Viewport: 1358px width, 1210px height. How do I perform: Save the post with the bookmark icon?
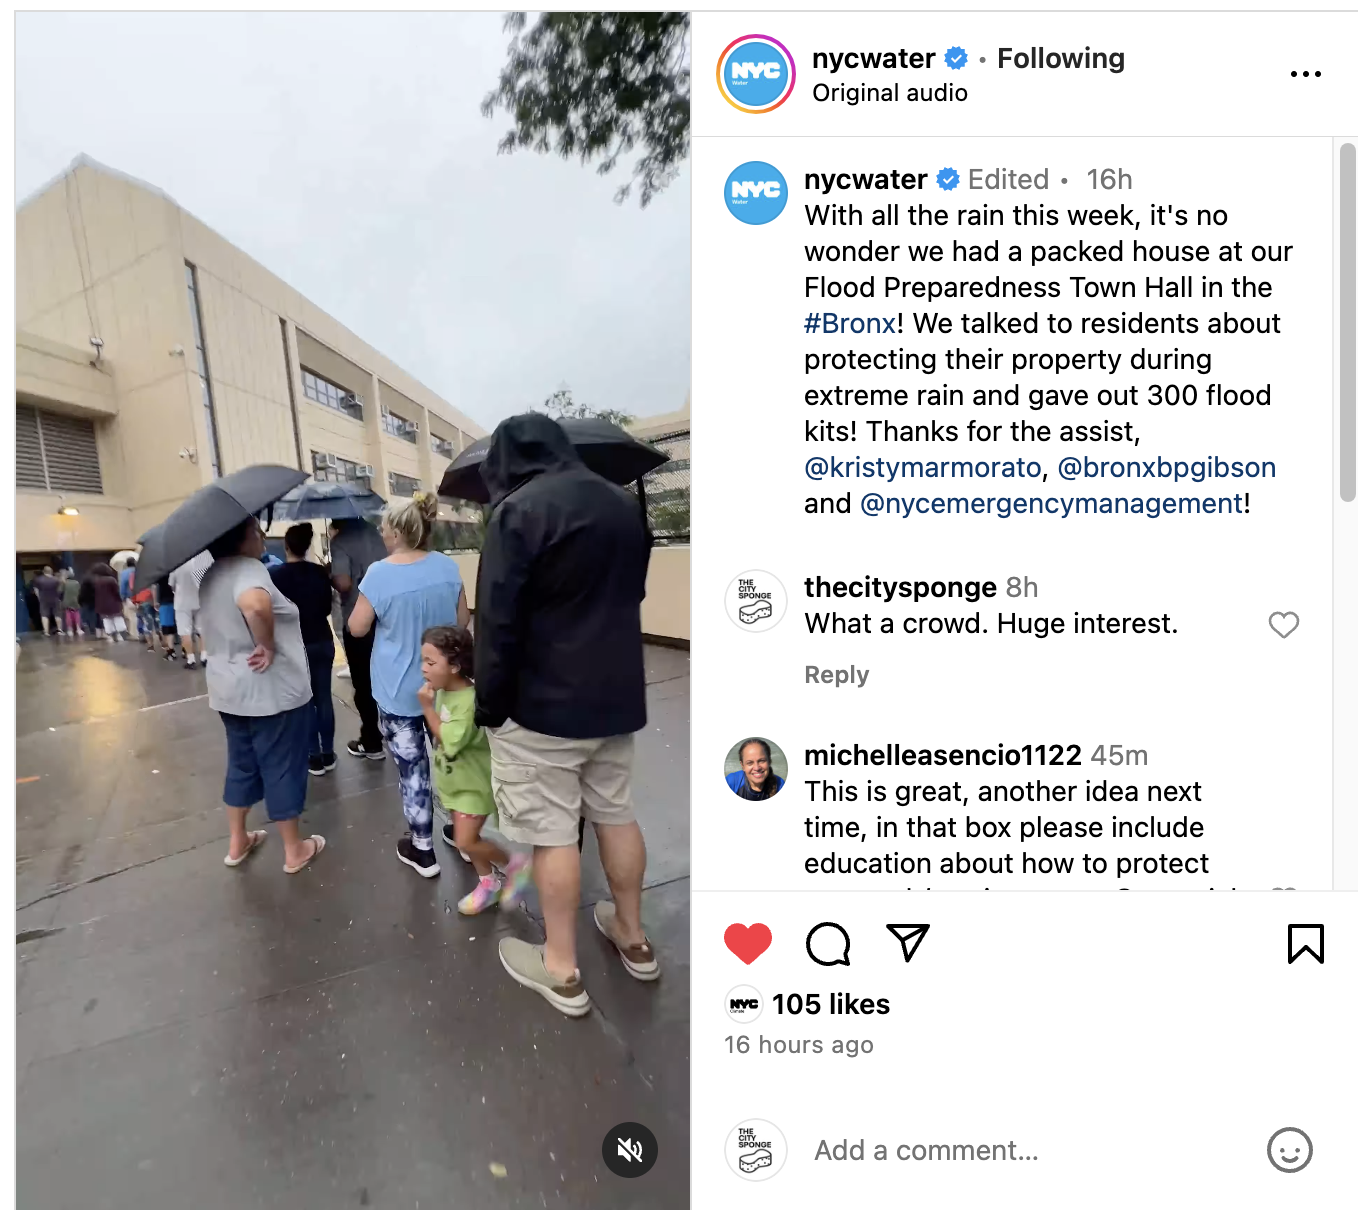1306,944
